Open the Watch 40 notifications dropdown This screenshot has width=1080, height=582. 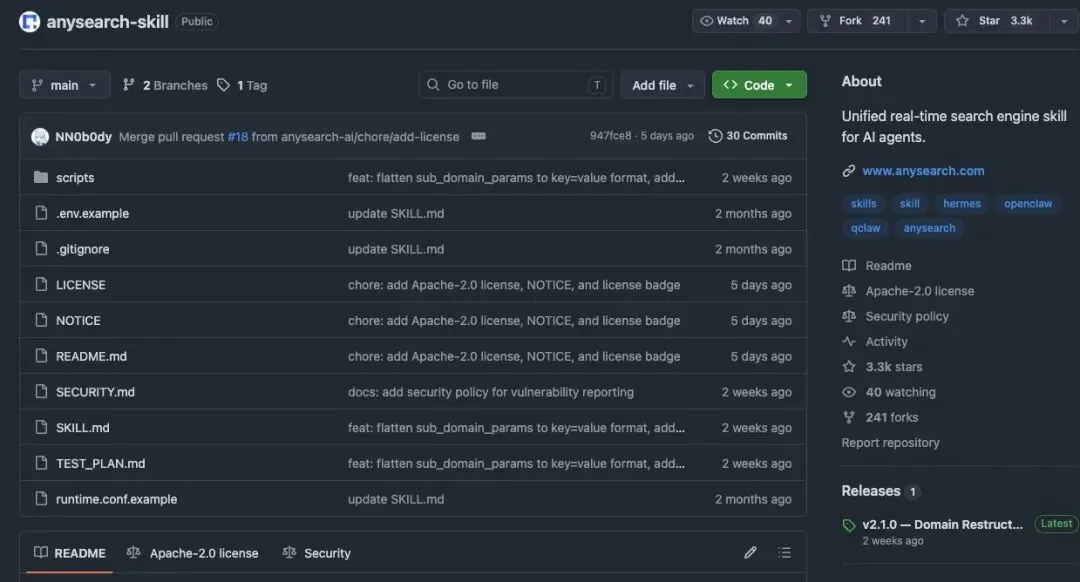(x=746, y=21)
